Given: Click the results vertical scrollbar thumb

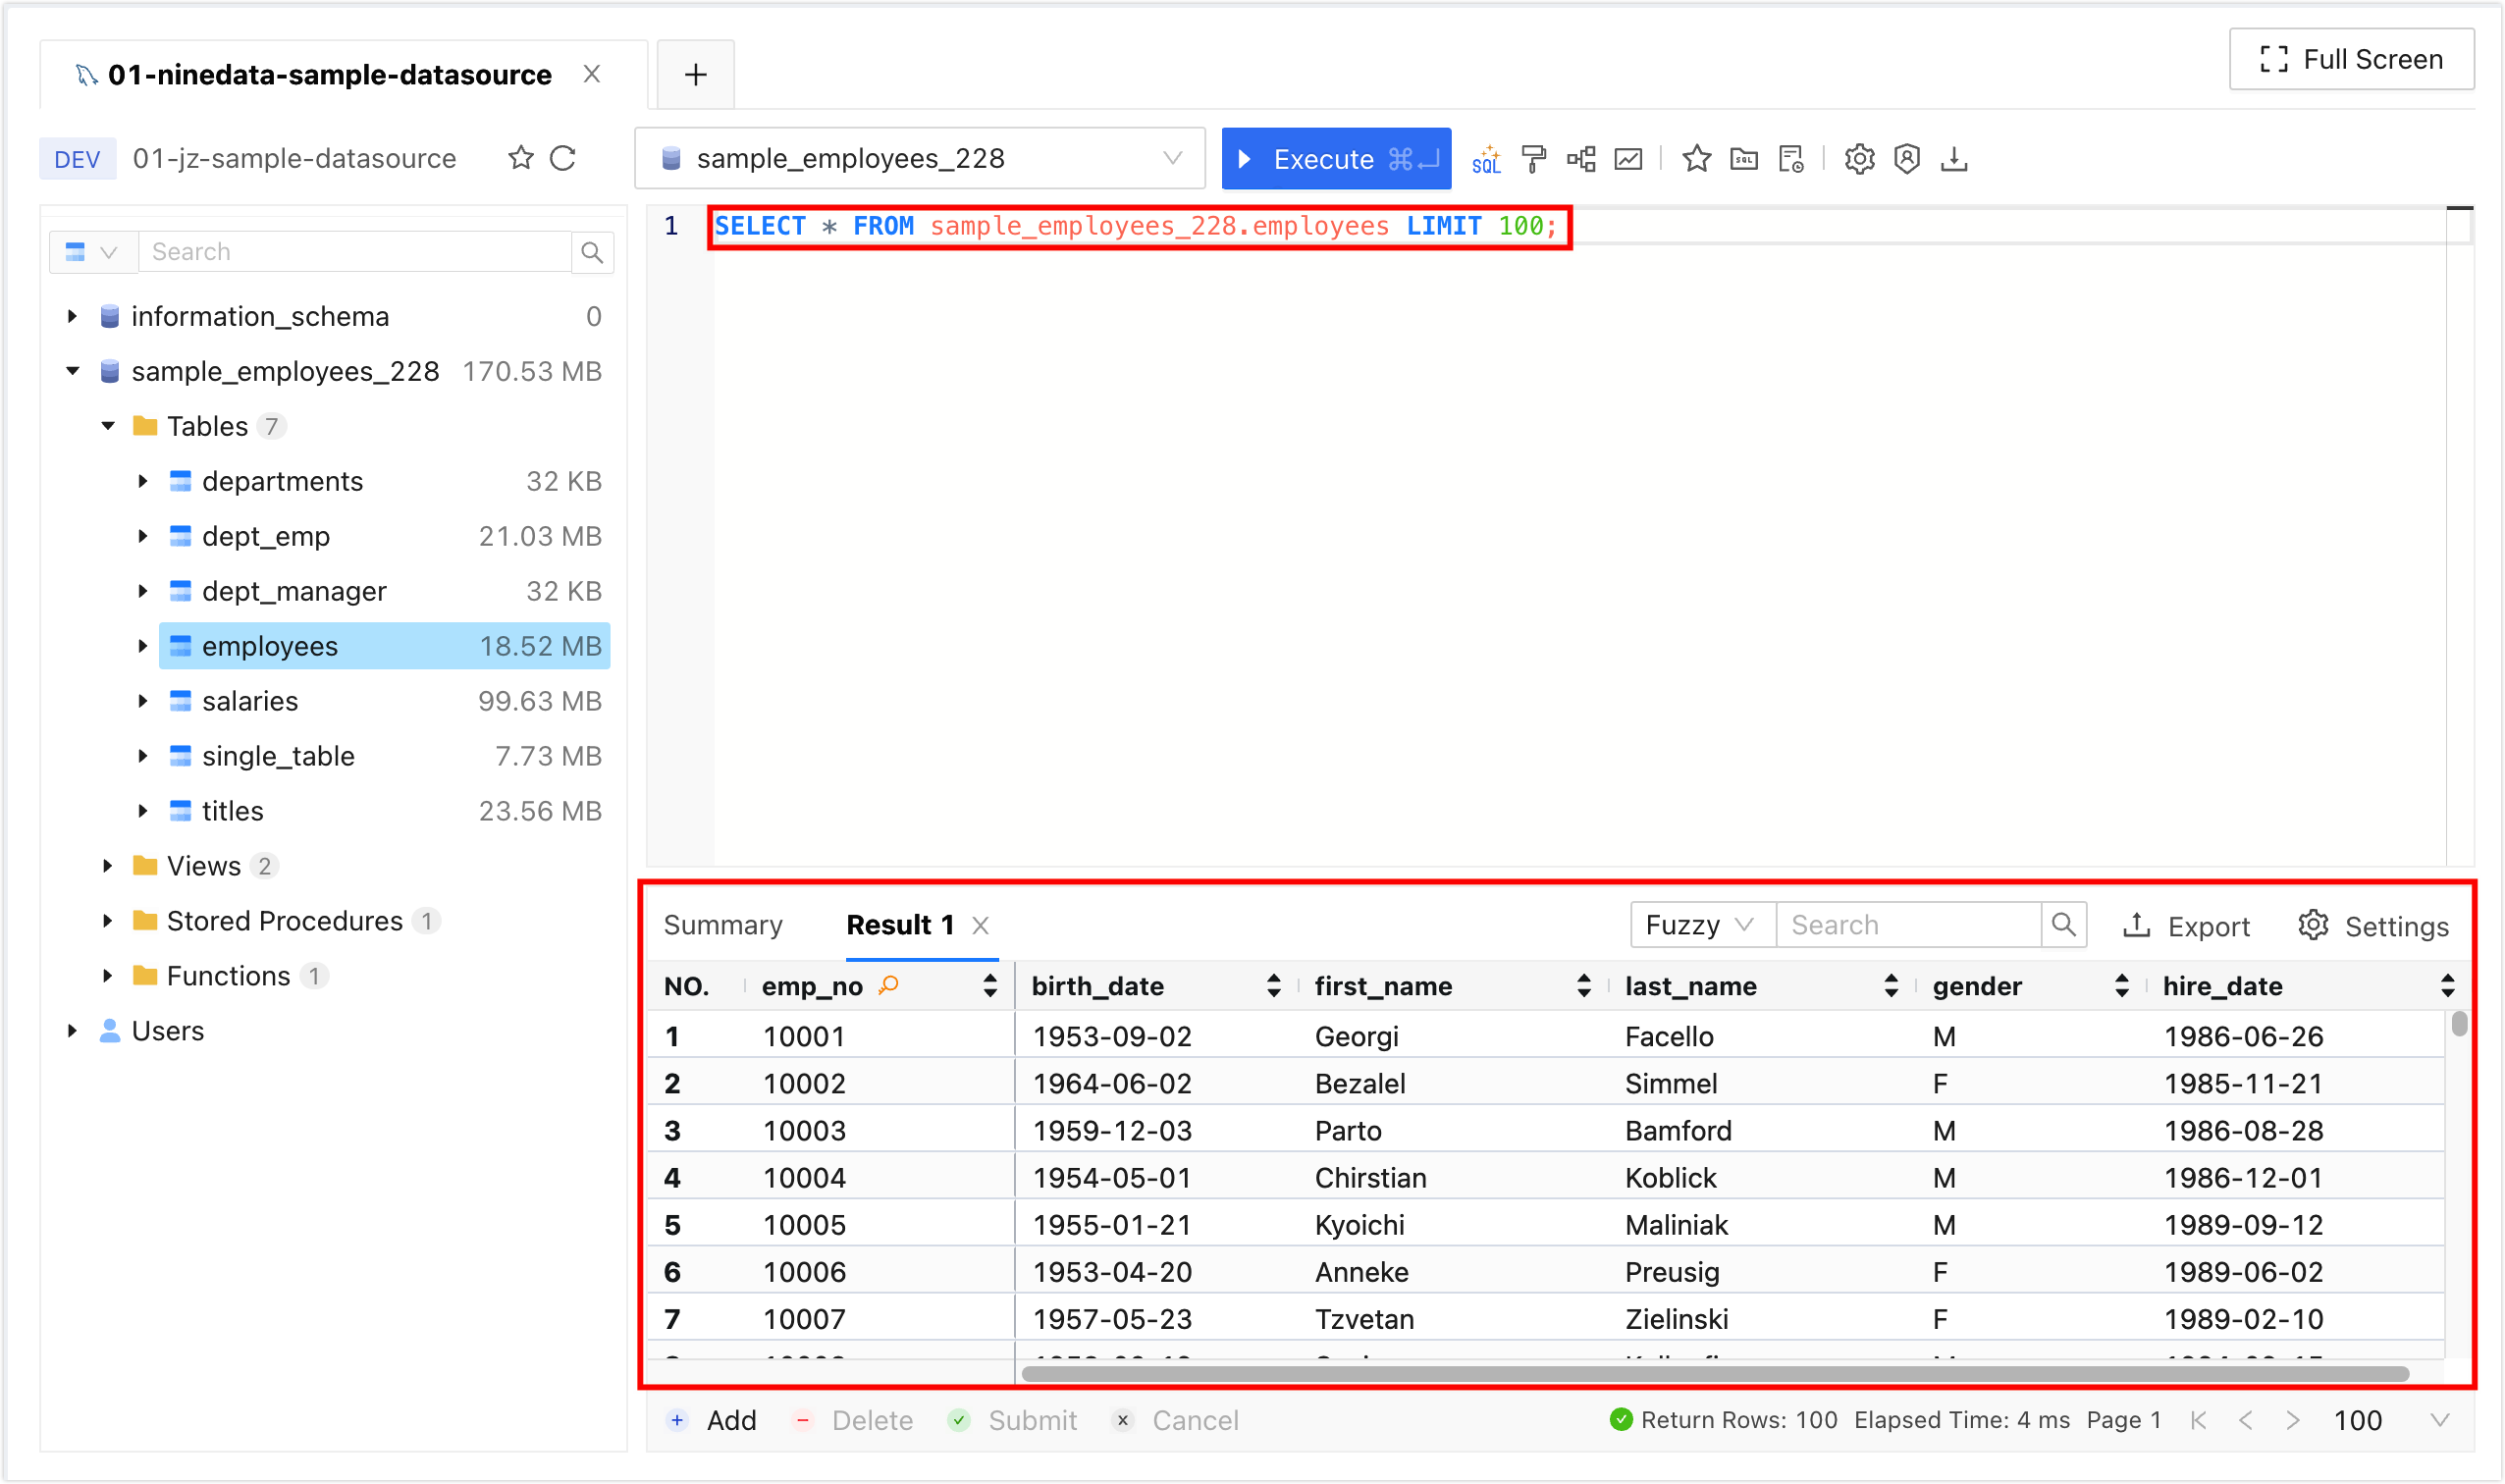Looking at the screenshot, I should tap(2459, 1024).
